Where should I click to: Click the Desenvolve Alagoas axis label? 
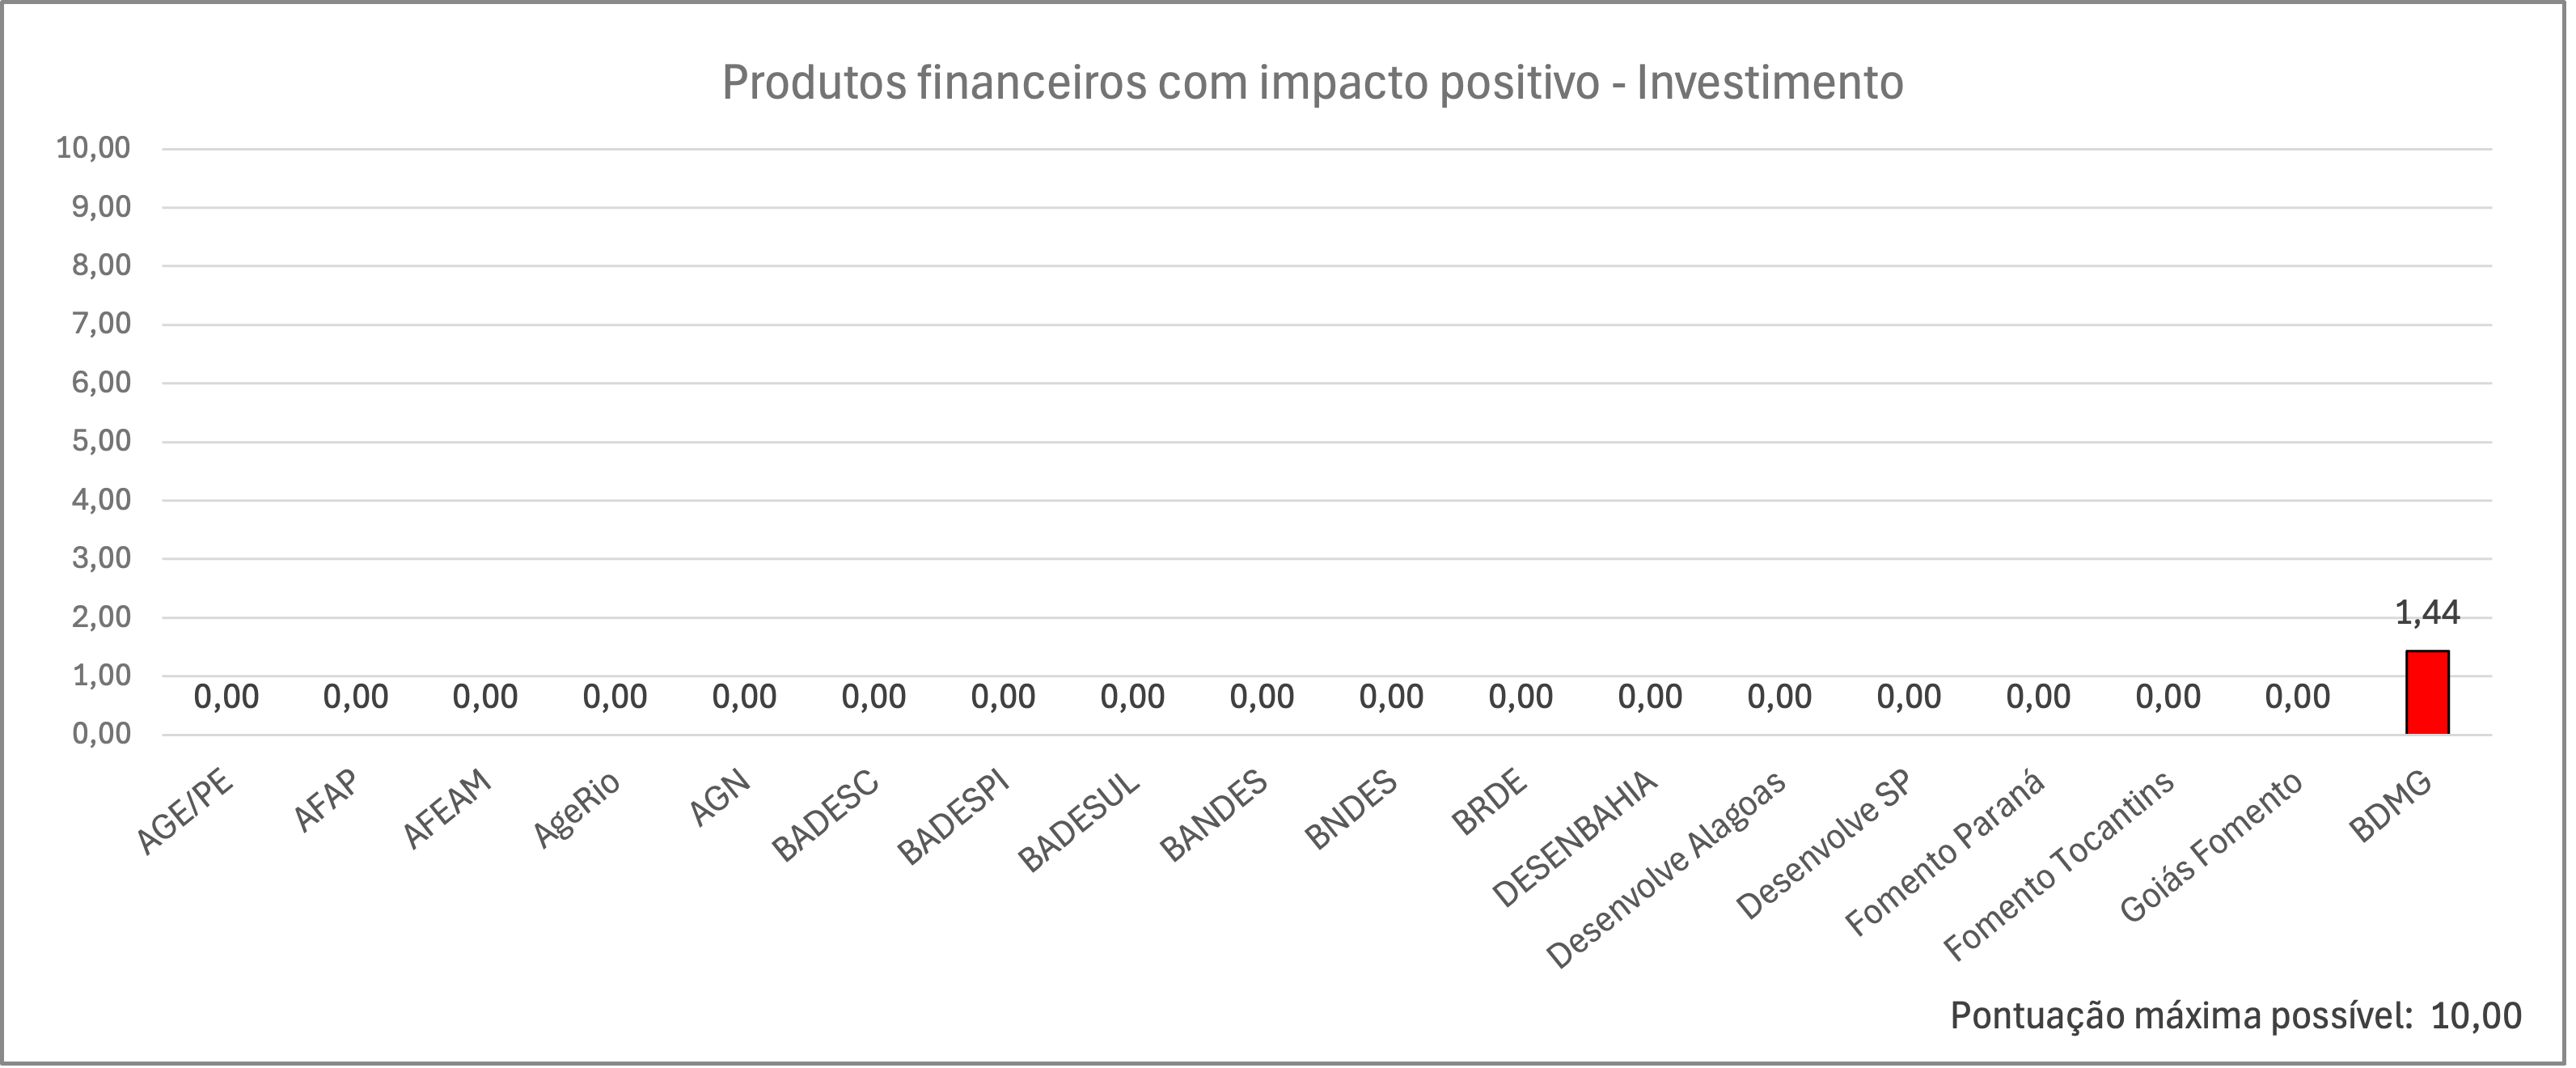(x=1666, y=870)
